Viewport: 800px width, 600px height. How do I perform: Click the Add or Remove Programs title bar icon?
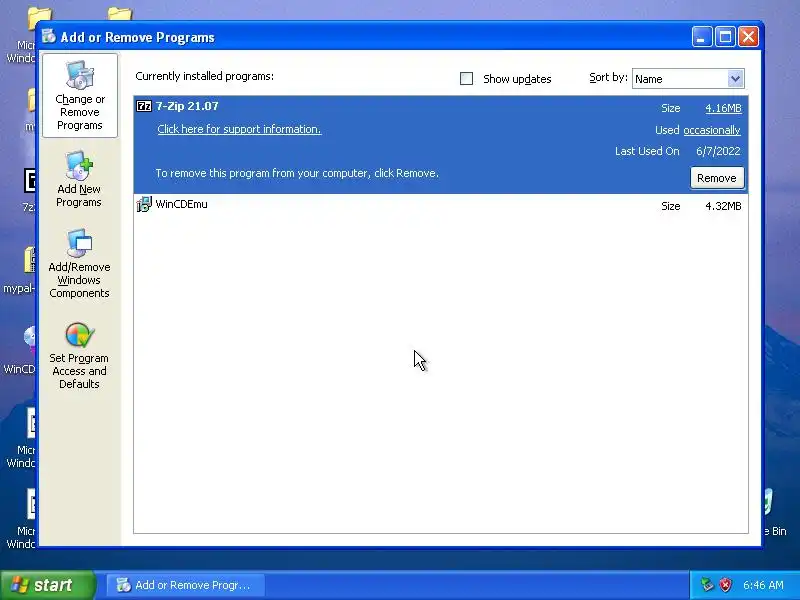click(49, 37)
